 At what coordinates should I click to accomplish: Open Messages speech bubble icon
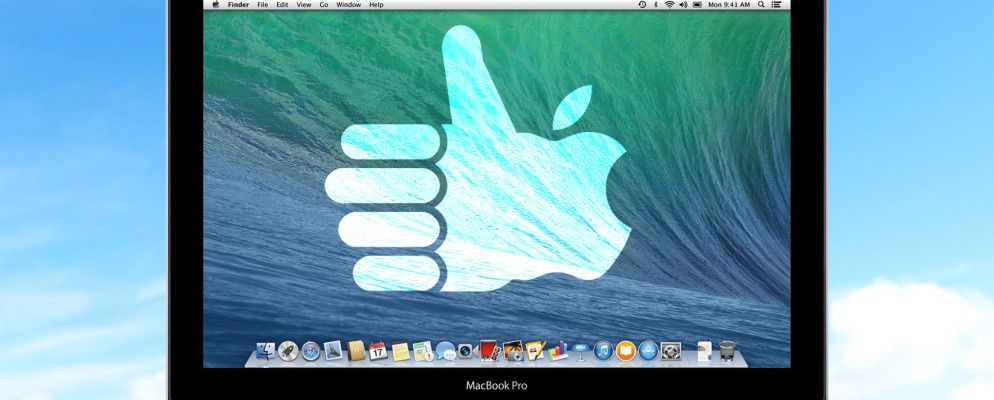[446, 351]
